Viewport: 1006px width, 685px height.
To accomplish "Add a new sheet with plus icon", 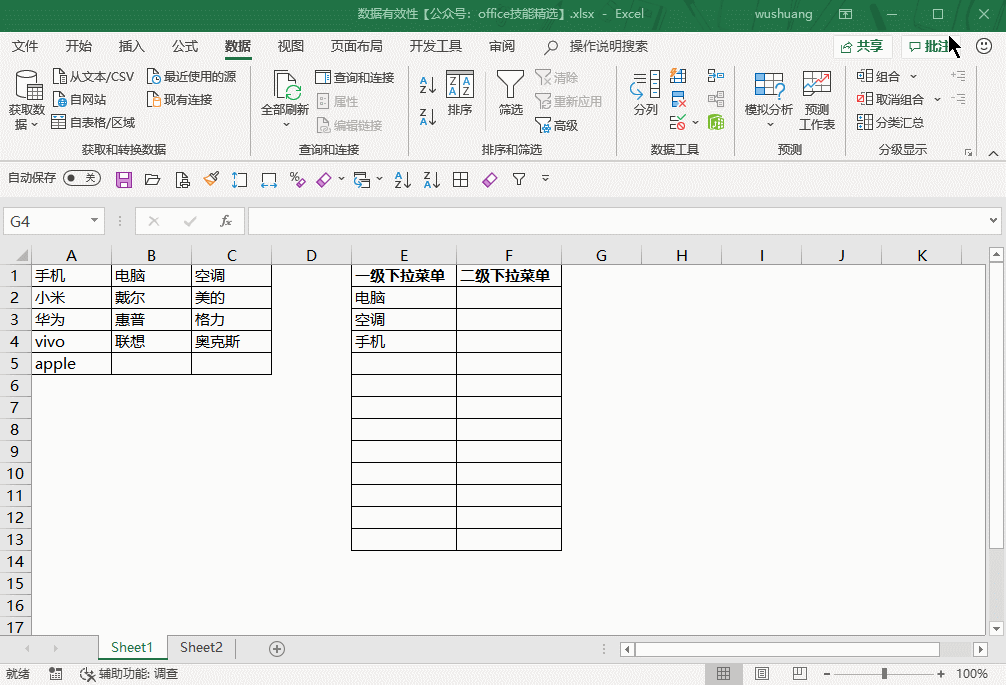I will click(277, 648).
